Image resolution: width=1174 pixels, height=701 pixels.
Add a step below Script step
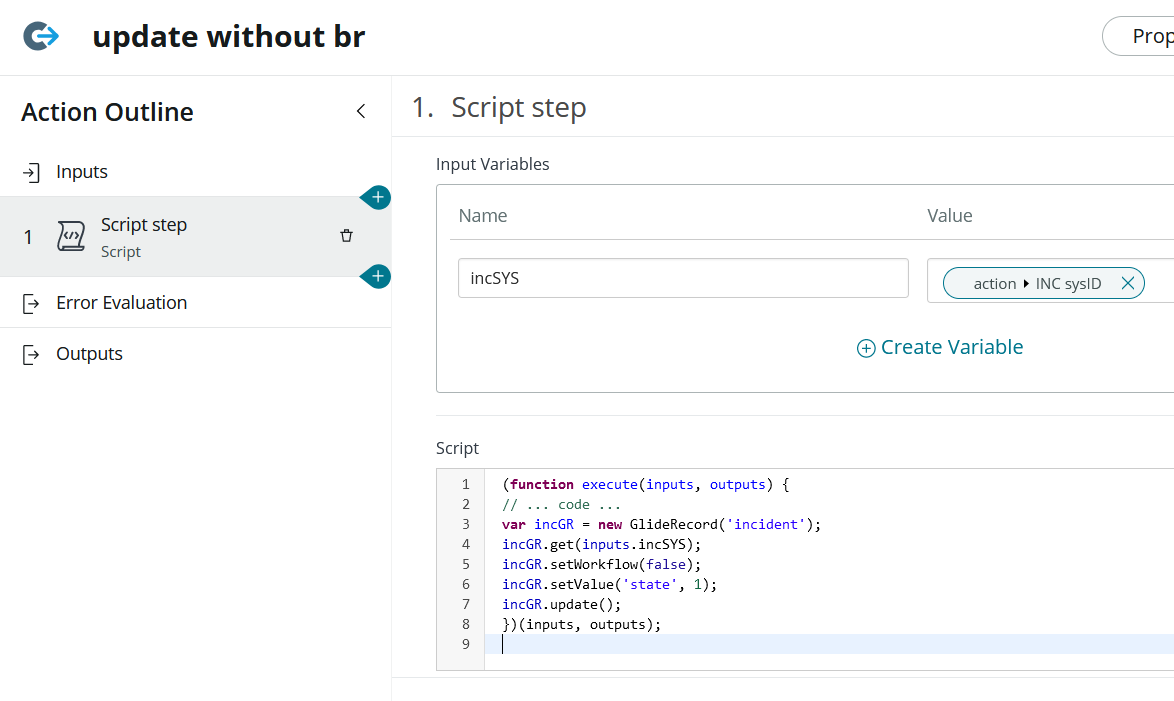point(377,276)
